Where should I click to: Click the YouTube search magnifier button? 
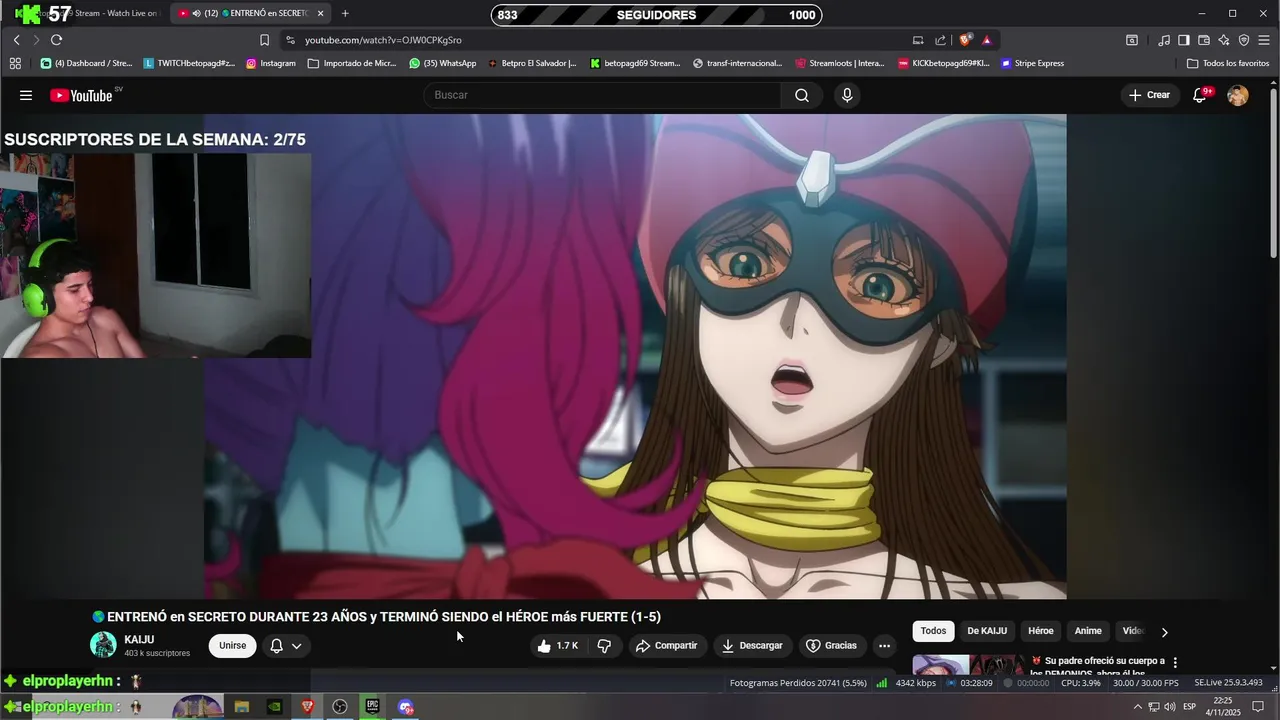pos(802,95)
